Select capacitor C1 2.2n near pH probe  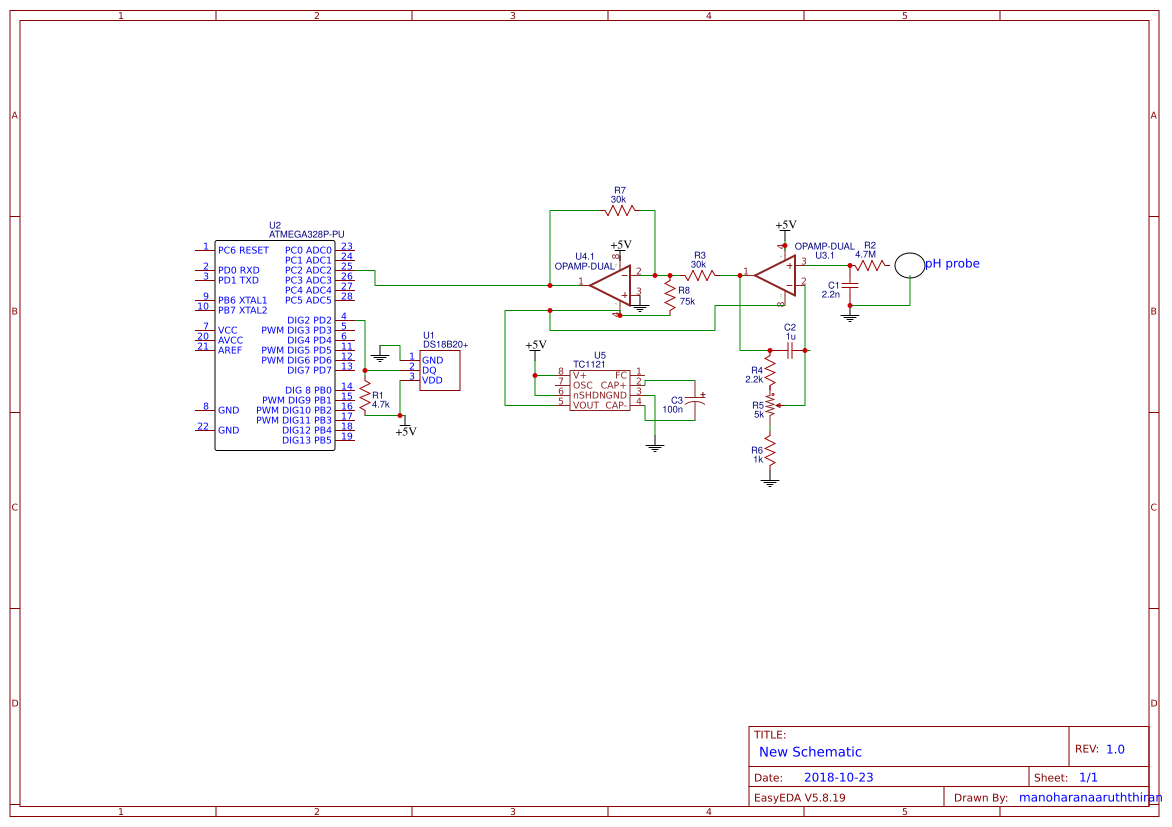point(850,287)
